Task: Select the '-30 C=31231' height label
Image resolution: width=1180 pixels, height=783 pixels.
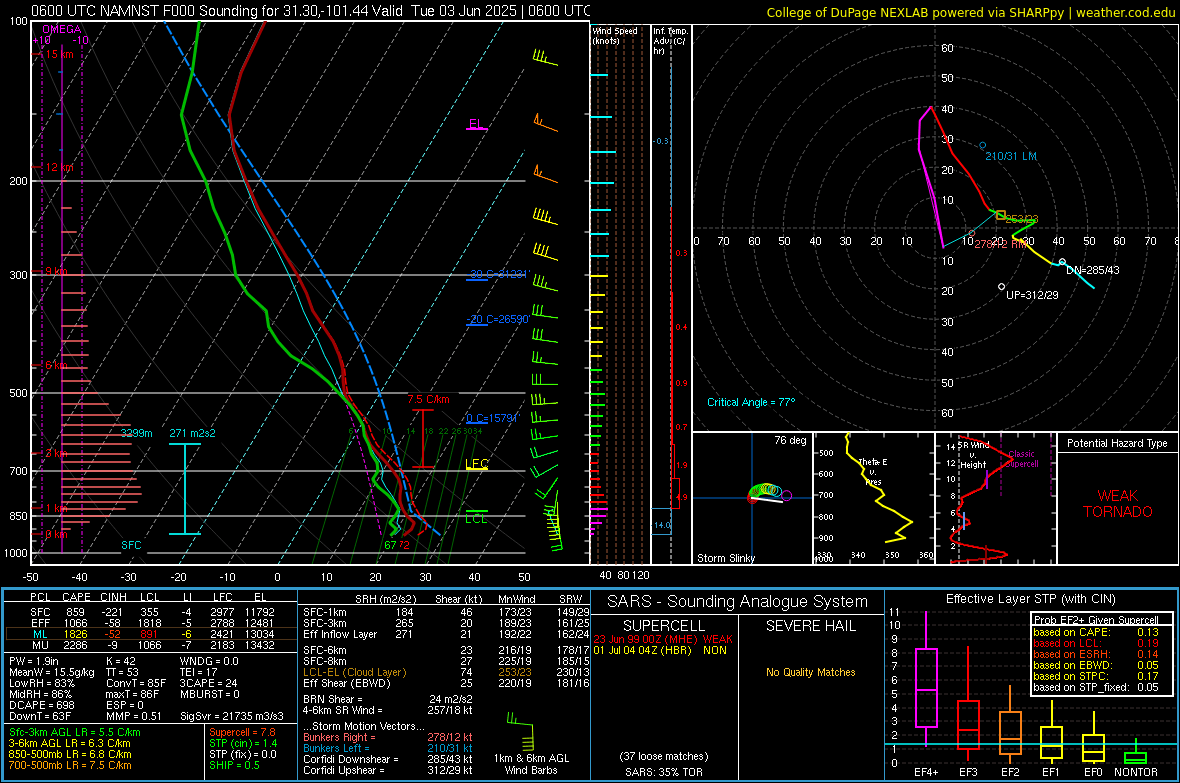Action: (x=498, y=274)
